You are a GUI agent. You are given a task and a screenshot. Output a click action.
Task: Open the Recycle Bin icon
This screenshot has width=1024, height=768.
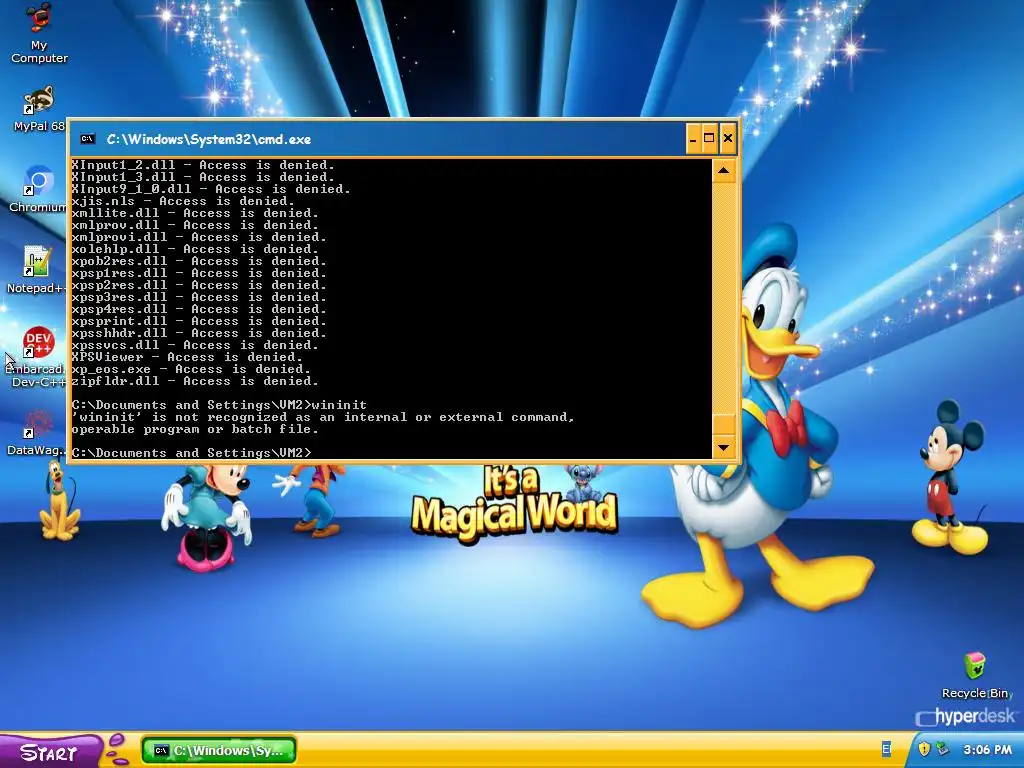click(975, 675)
